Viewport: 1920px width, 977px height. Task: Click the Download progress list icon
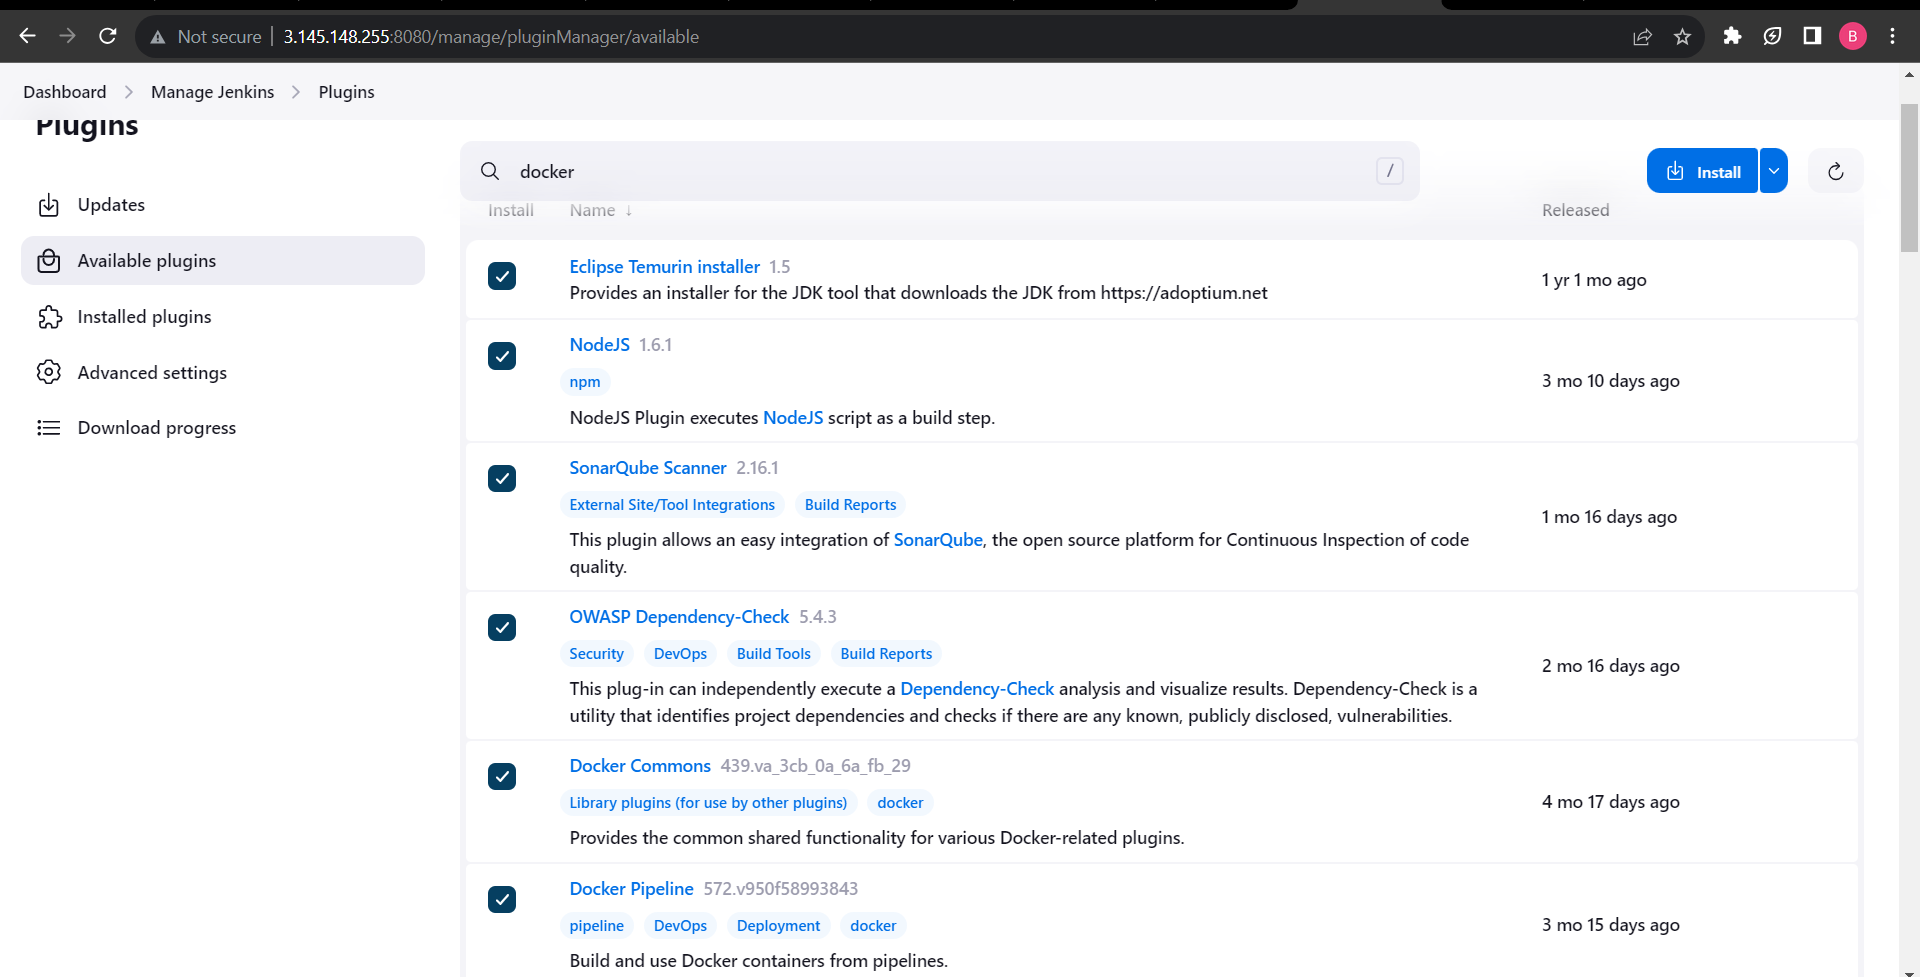[x=49, y=428]
